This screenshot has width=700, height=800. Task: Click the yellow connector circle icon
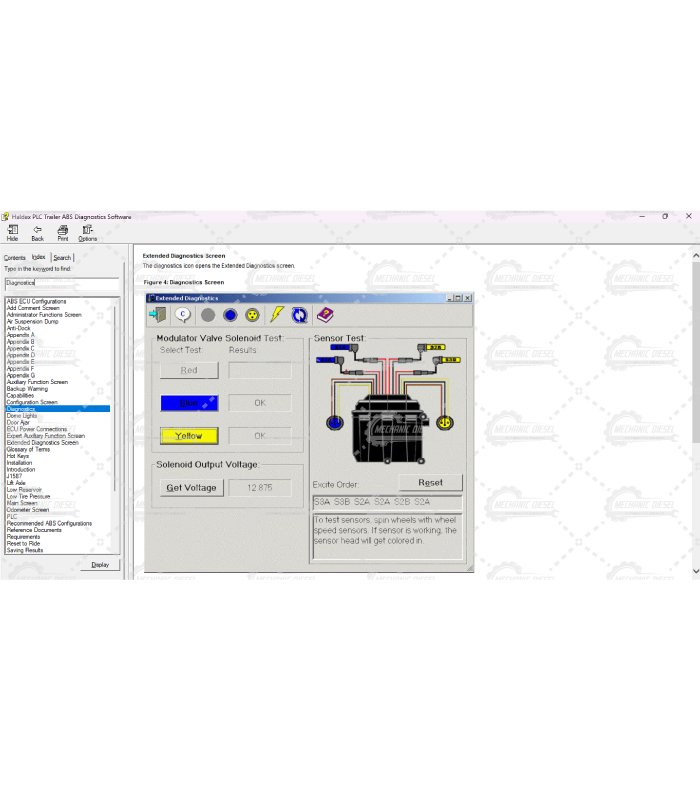point(253,315)
